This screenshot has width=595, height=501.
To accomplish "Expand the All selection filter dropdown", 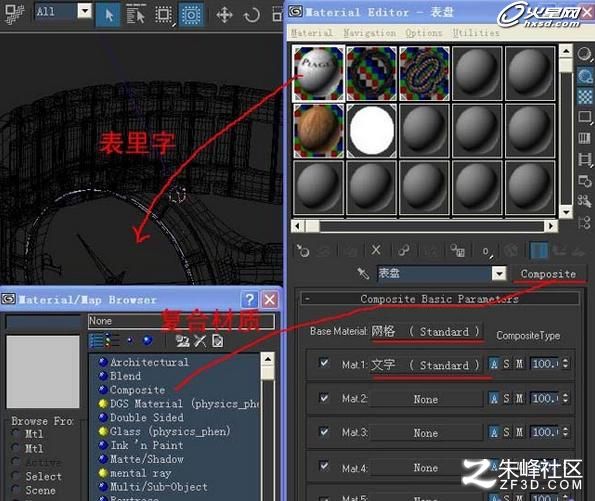I will pos(85,11).
